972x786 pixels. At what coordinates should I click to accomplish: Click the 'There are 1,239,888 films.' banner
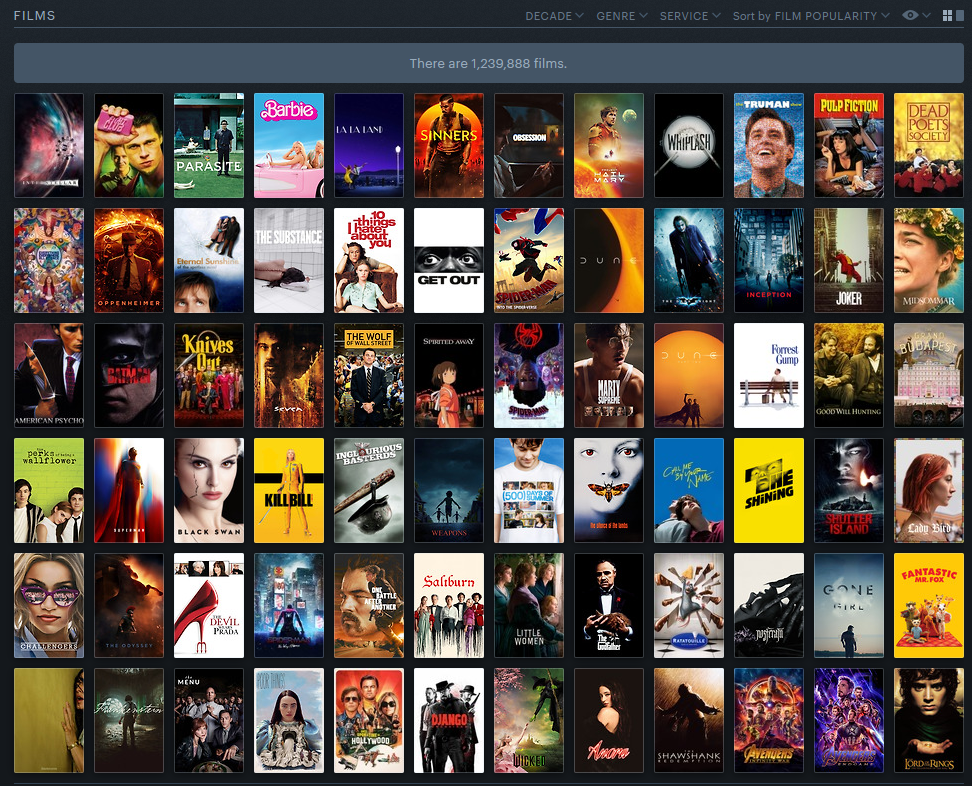[x=488, y=63]
